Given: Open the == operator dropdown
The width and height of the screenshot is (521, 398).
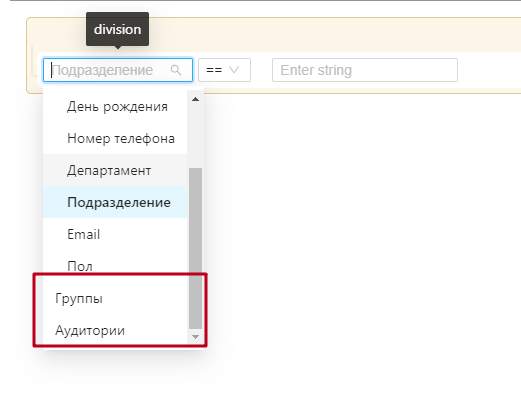Looking at the screenshot, I should click(x=224, y=70).
